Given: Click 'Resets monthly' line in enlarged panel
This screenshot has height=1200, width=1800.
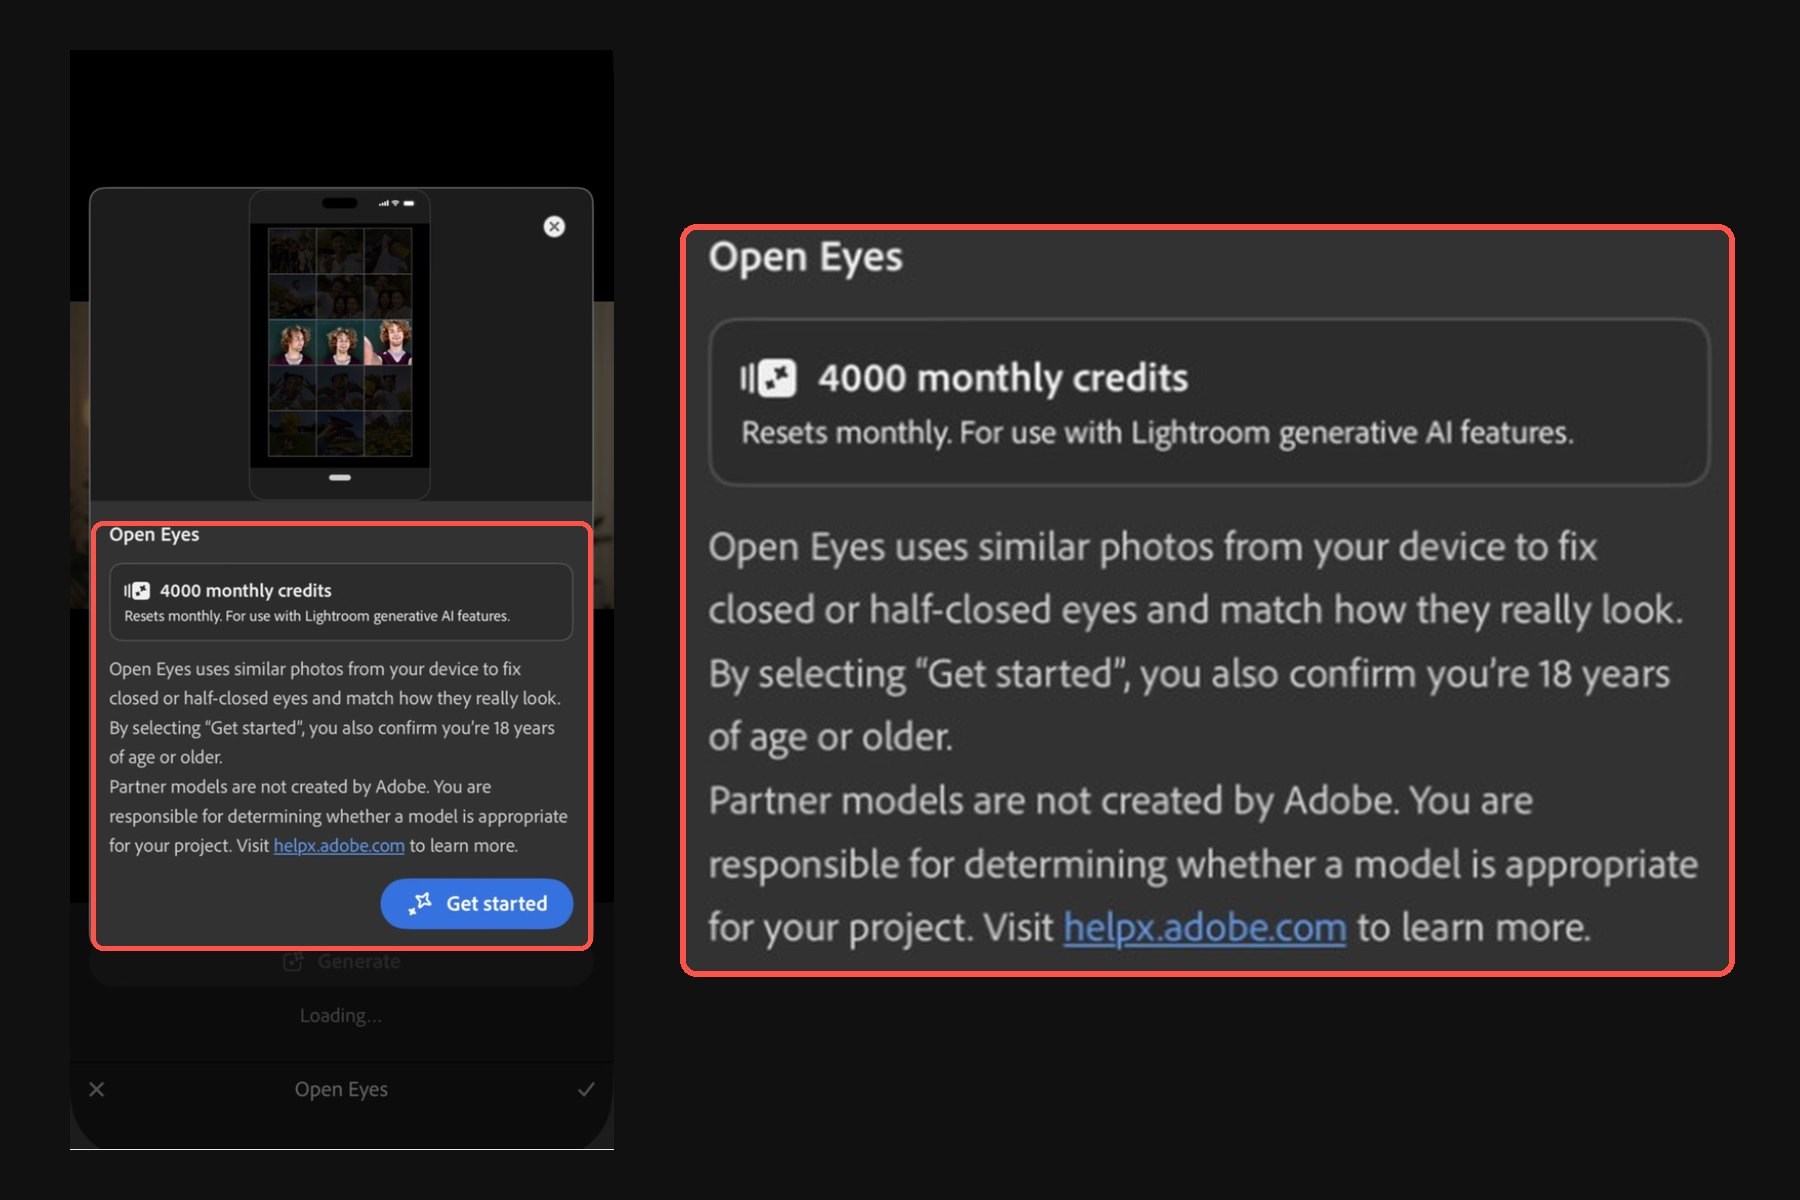Looking at the screenshot, I should (x=1158, y=433).
